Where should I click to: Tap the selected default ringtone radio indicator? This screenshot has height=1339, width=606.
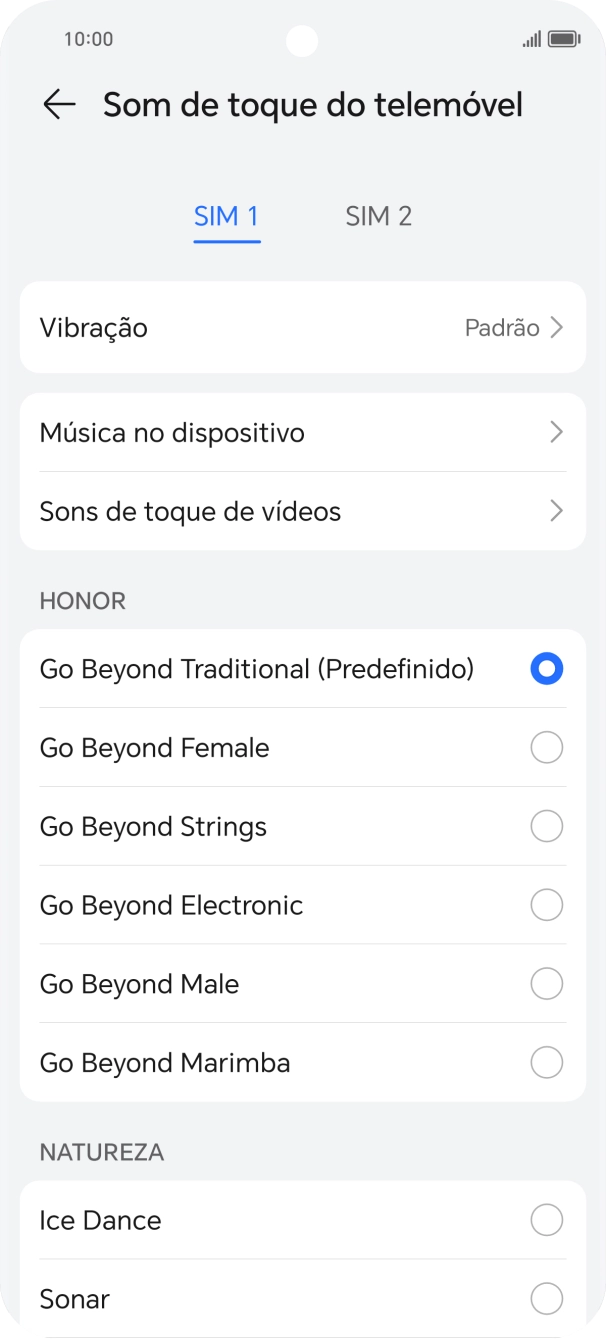546,668
